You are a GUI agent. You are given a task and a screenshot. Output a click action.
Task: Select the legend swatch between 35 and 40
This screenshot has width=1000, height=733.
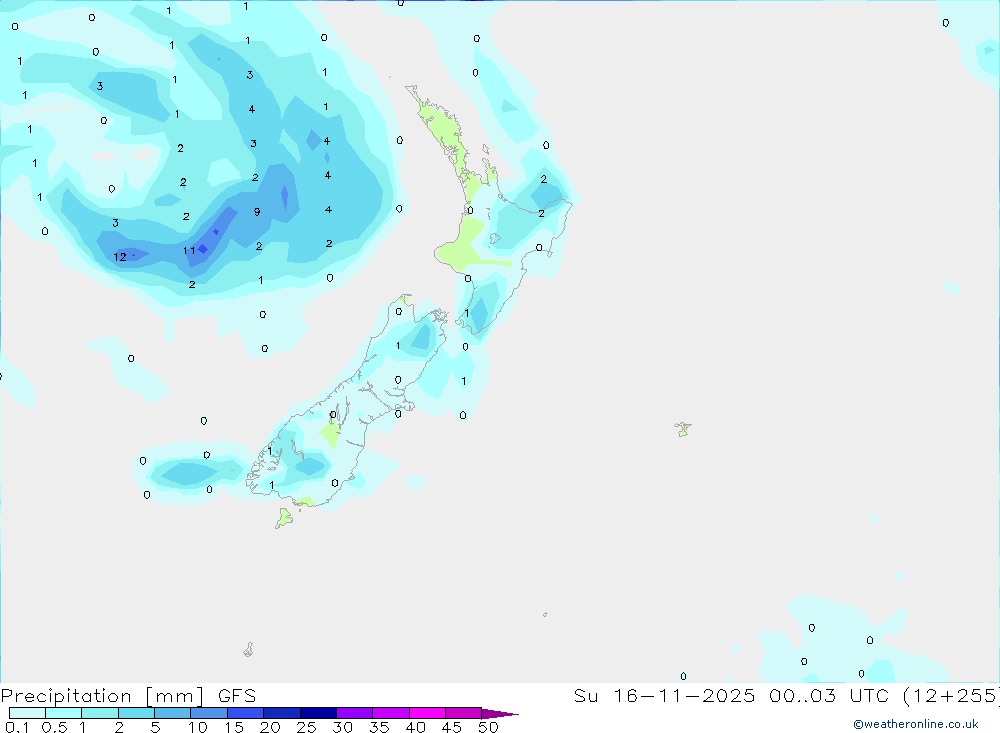(x=391, y=713)
